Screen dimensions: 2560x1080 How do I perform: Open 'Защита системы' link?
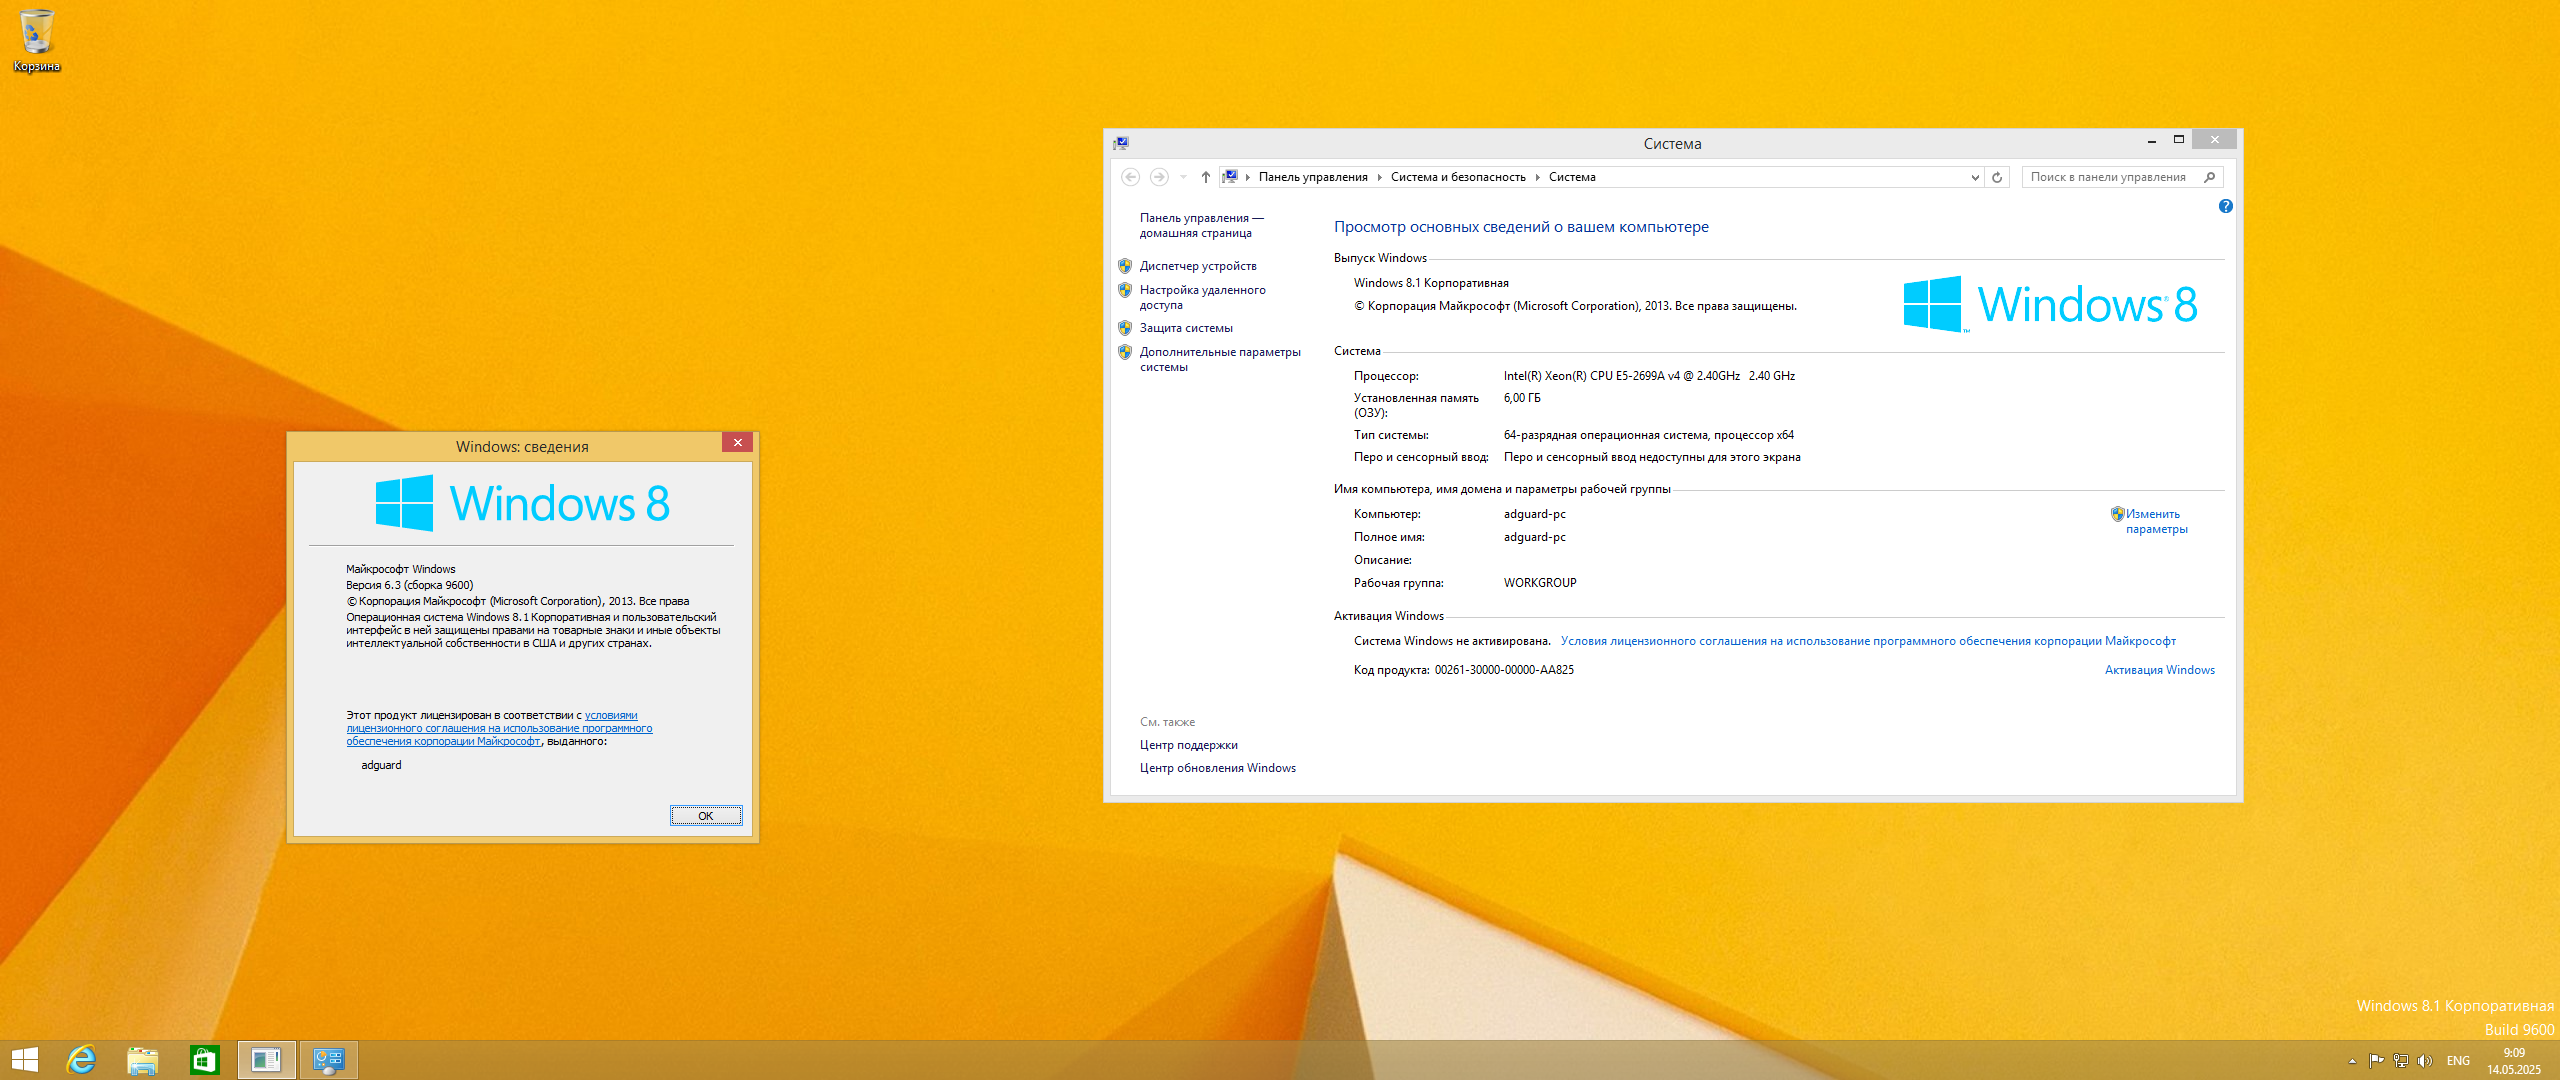coord(1186,328)
